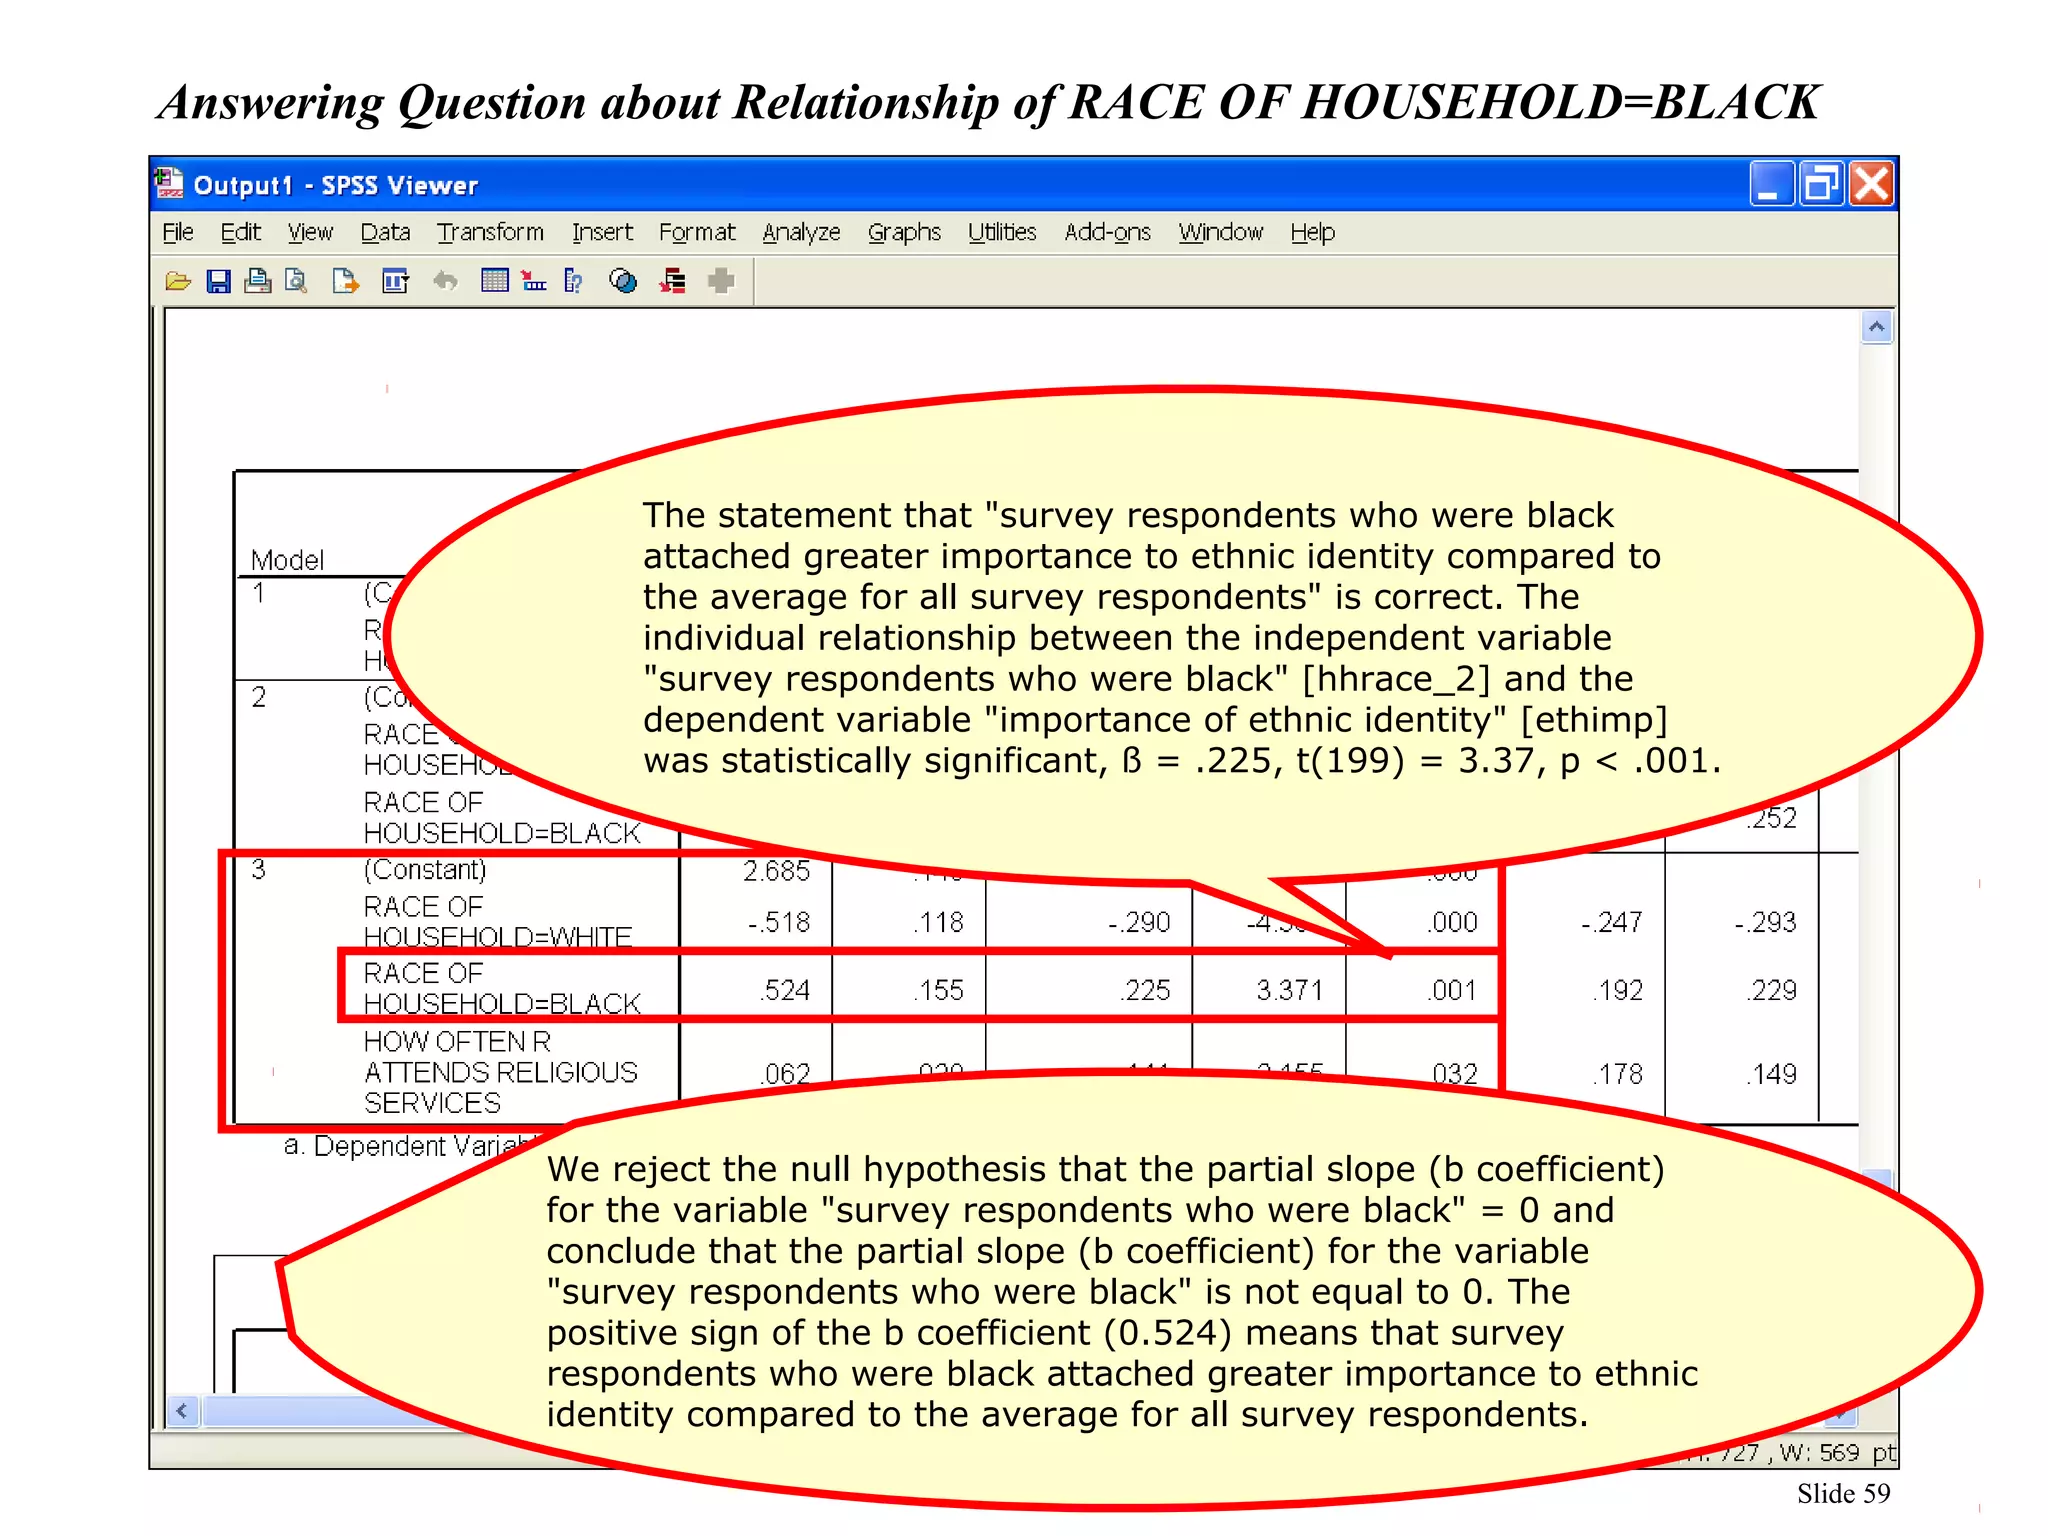Viewport: 2048px width, 1536px height.
Task: Click the correlation cell .192
Action: tap(1618, 990)
